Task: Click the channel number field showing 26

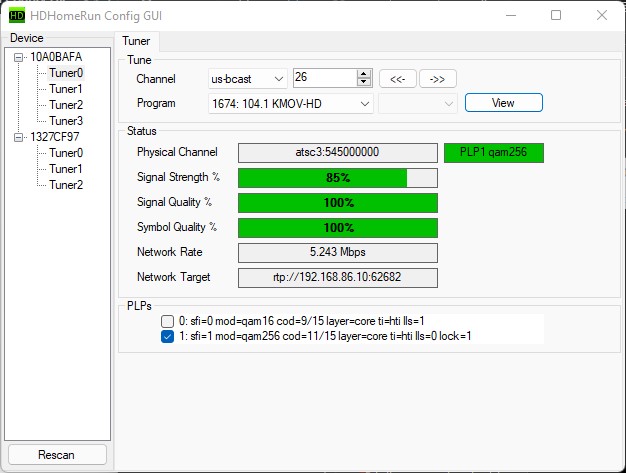Action: click(x=325, y=78)
